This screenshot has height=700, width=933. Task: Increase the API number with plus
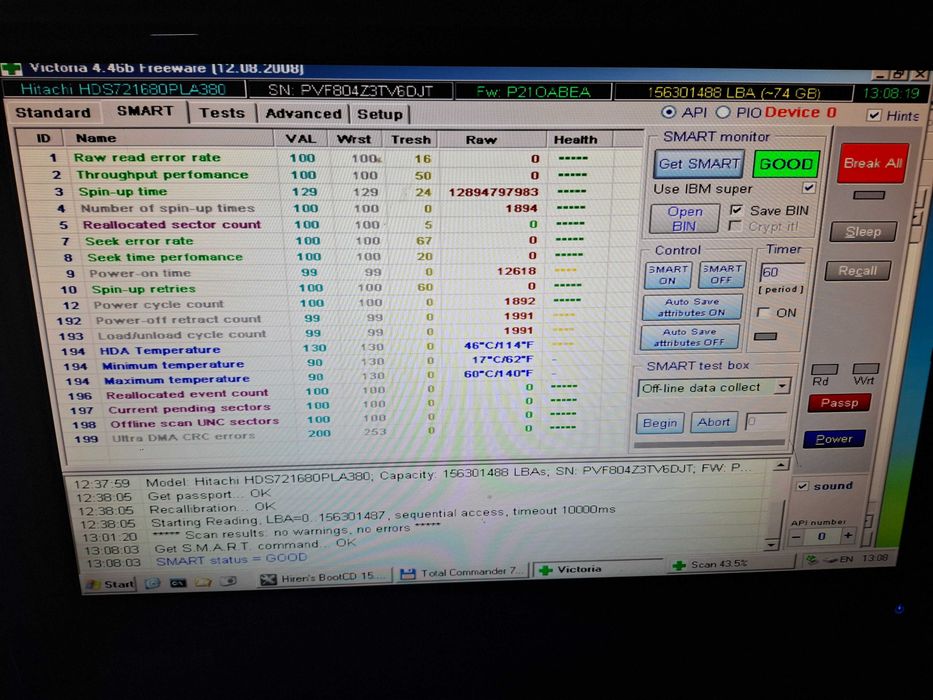point(847,536)
